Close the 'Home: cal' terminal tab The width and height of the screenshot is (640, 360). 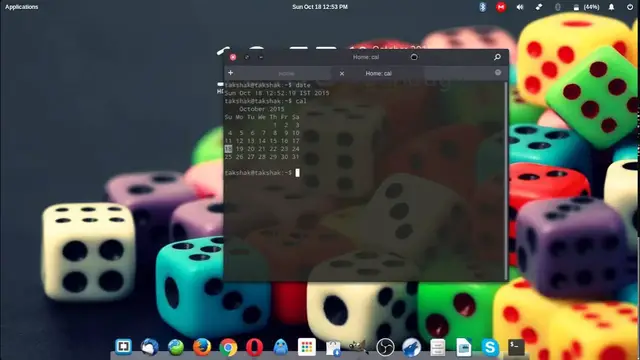pyautogui.click(x=342, y=73)
